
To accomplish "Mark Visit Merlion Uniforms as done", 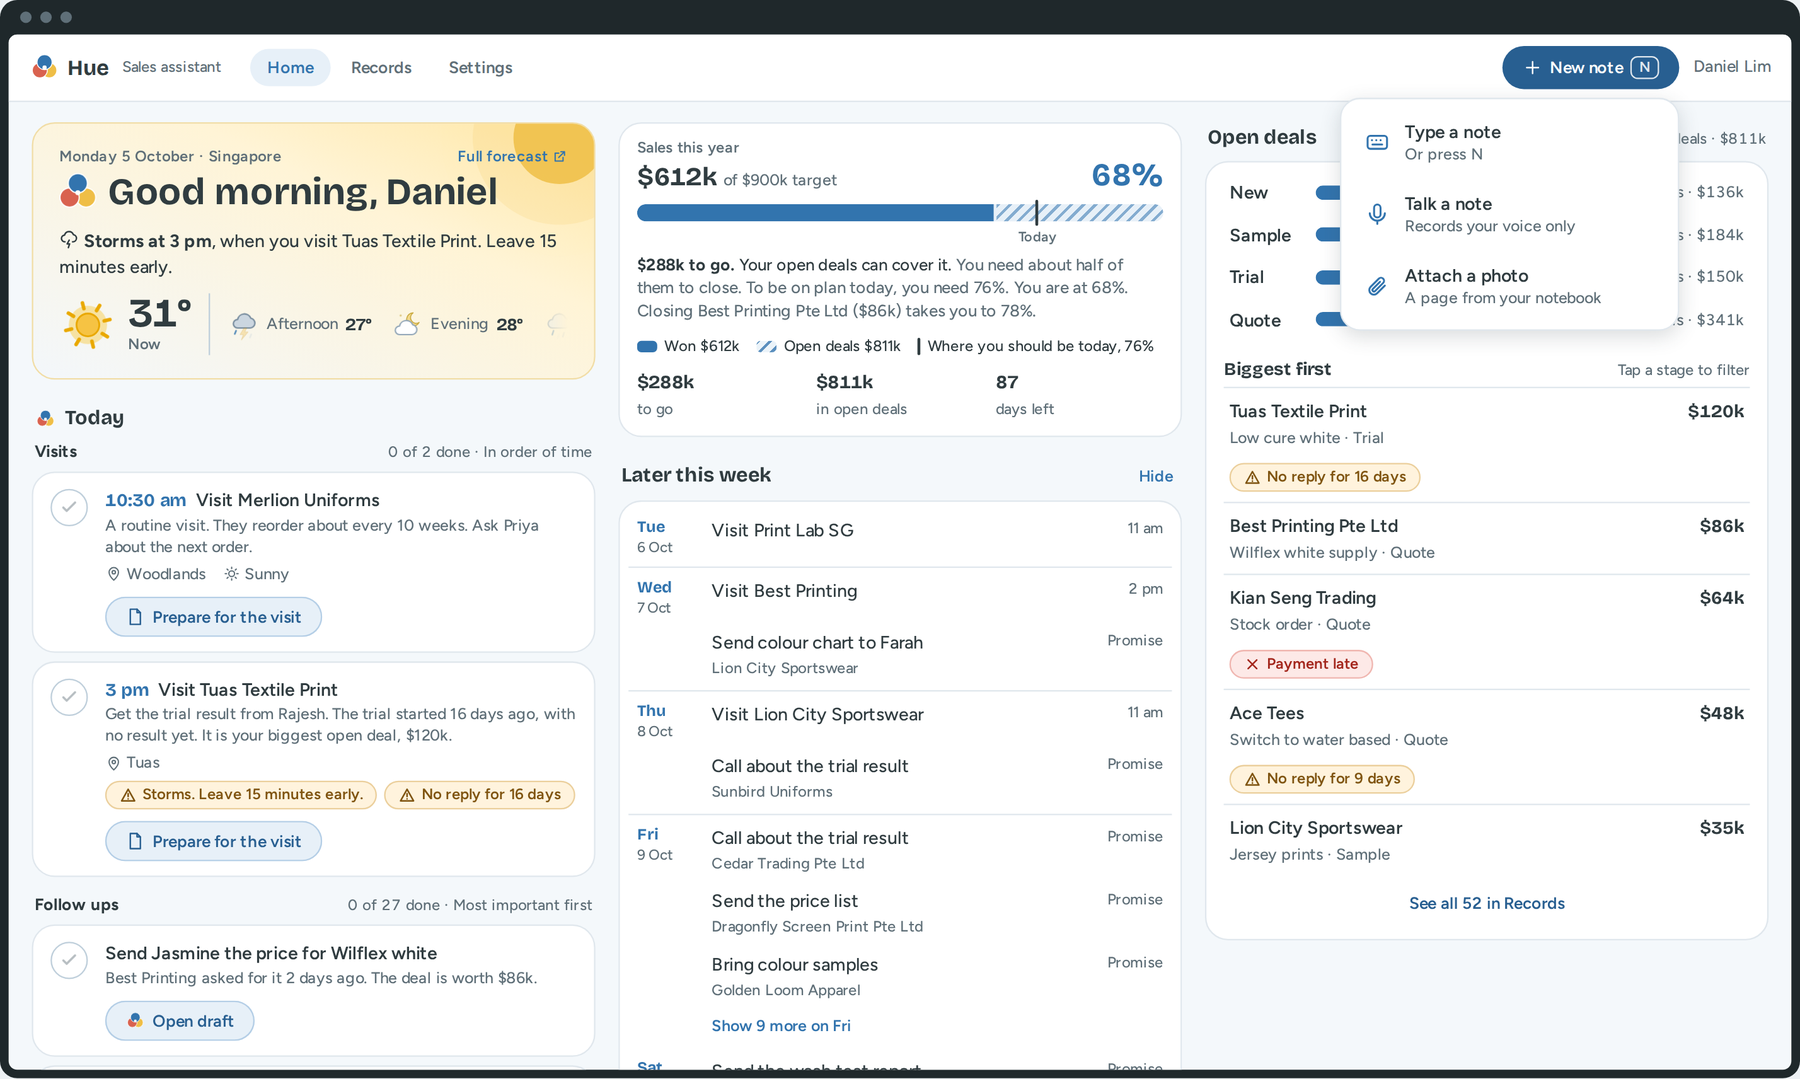I will pyautogui.click(x=69, y=507).
